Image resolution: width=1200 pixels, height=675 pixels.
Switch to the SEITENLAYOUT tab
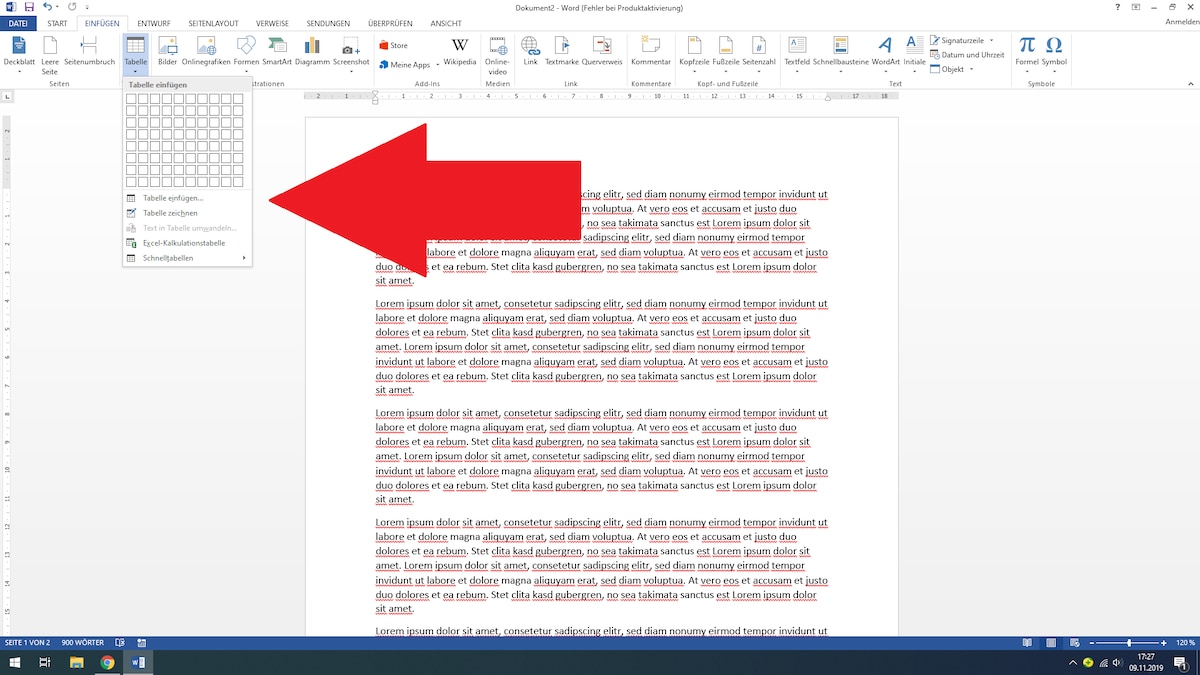click(213, 23)
